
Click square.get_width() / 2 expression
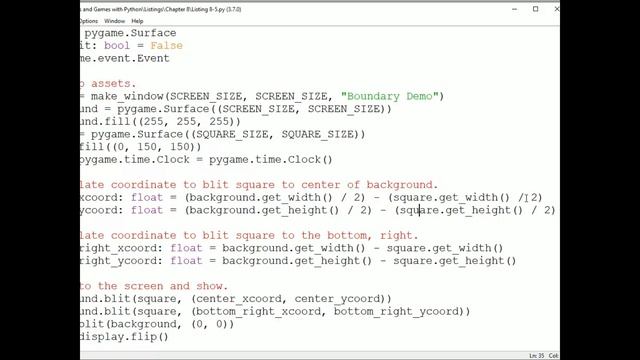coord(465,198)
